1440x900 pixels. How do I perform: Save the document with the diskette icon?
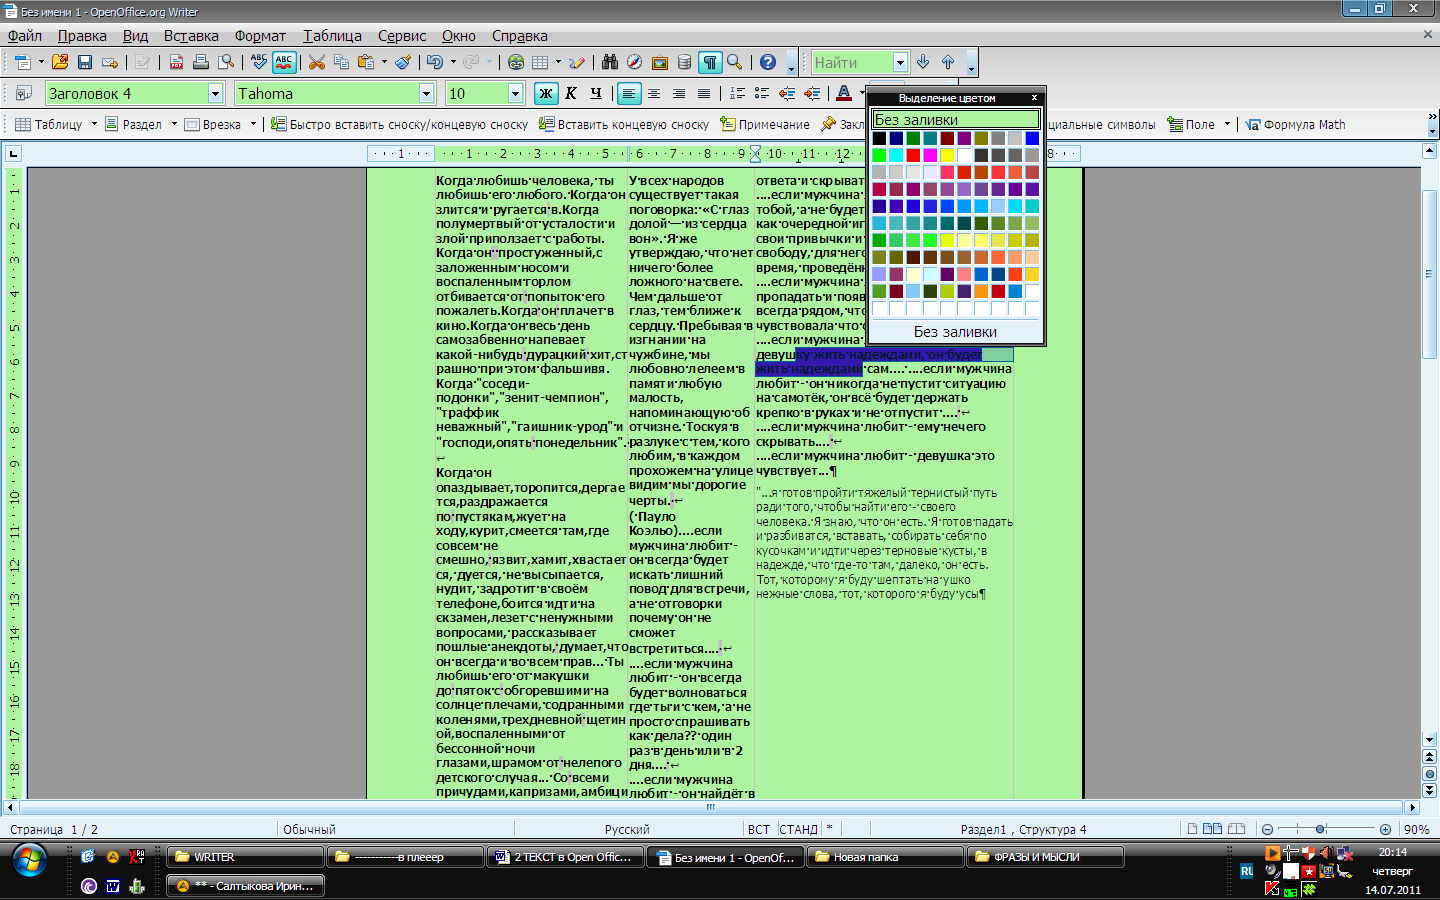[85, 62]
